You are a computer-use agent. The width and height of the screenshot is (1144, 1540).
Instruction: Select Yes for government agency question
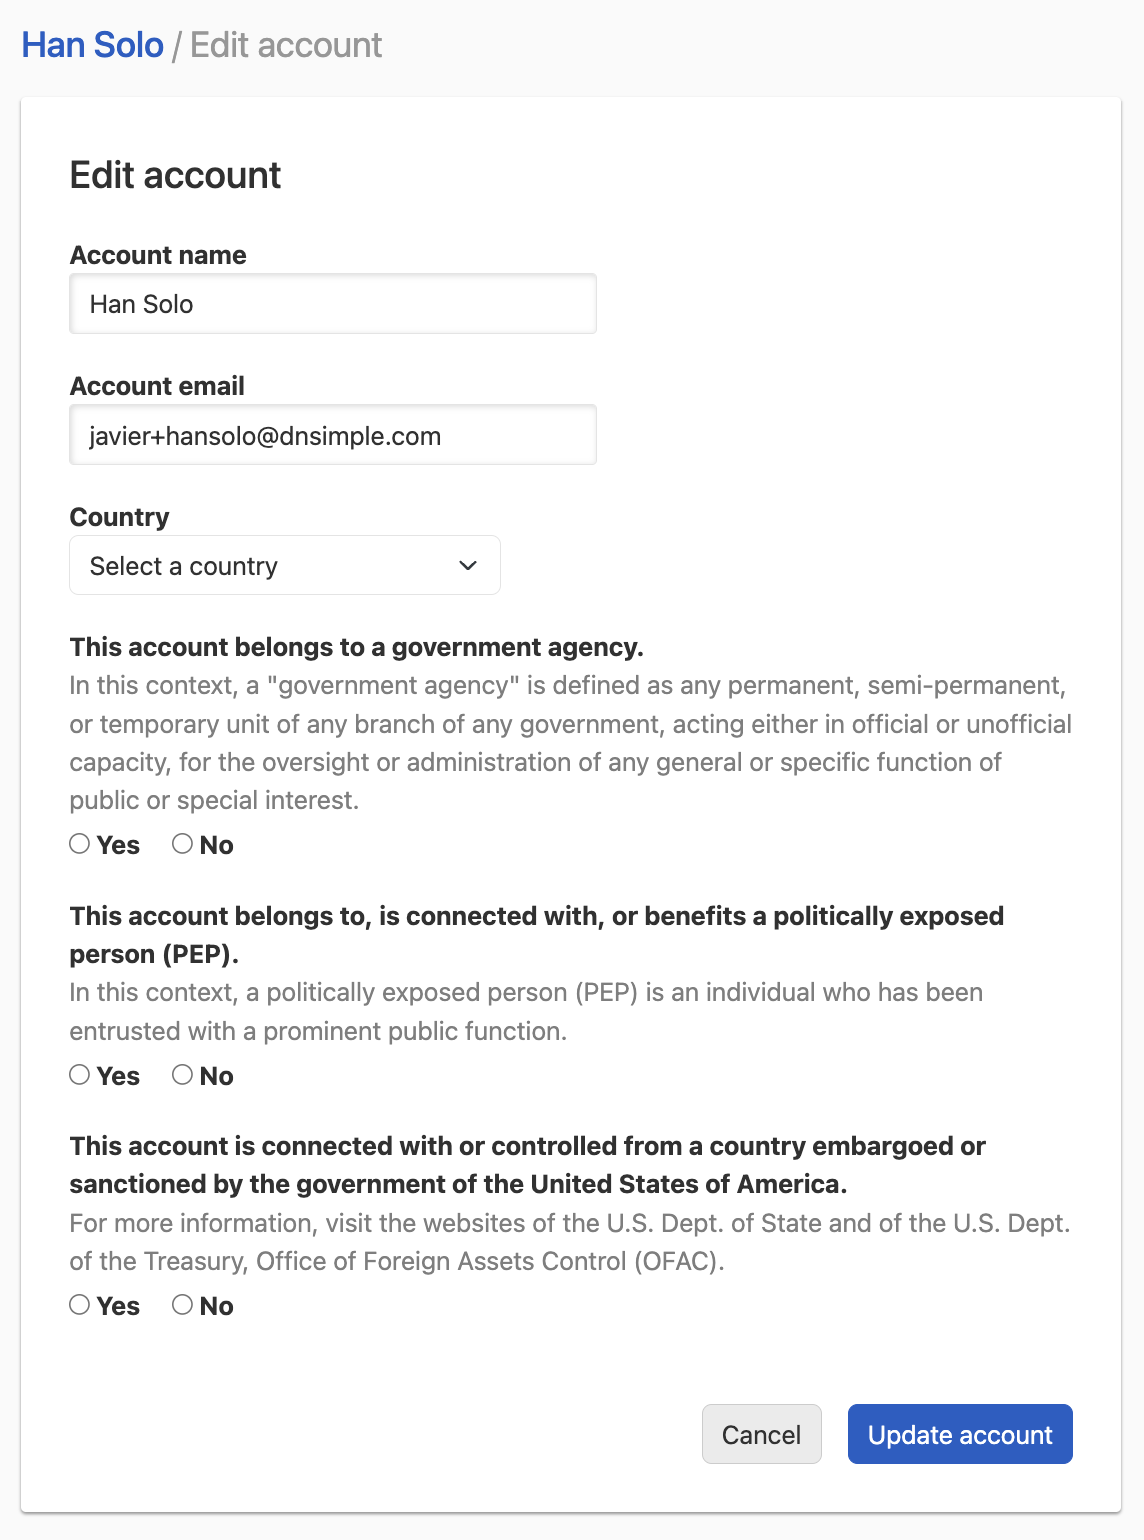(80, 843)
